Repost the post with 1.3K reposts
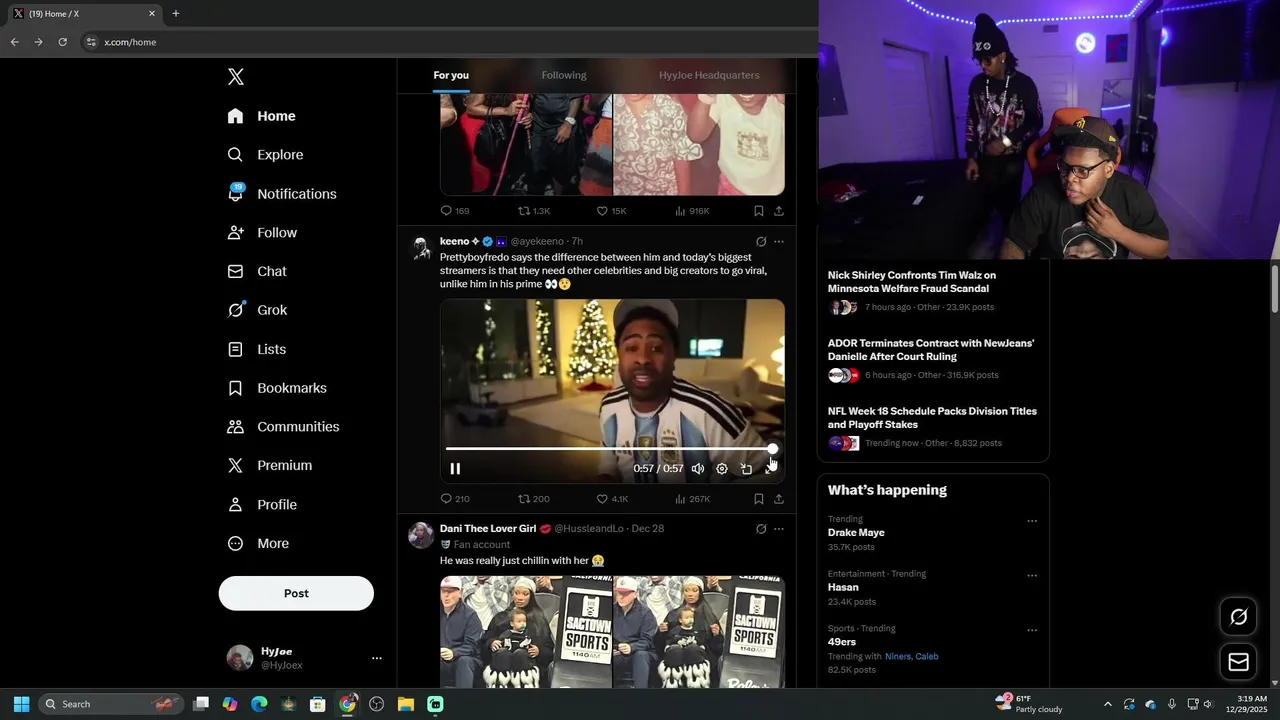Viewport: 1280px width, 720px height. 534,211
